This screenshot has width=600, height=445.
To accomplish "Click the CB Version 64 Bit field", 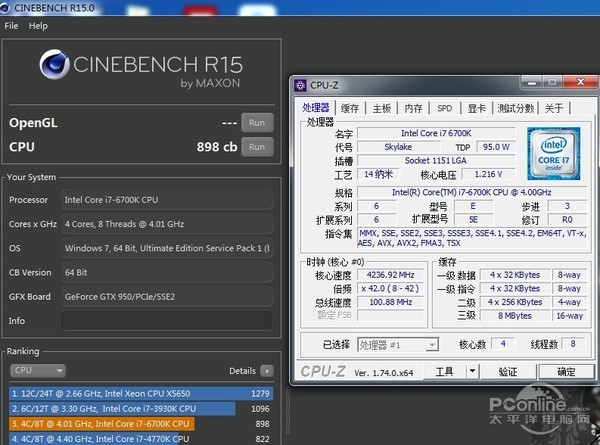I will (167, 272).
